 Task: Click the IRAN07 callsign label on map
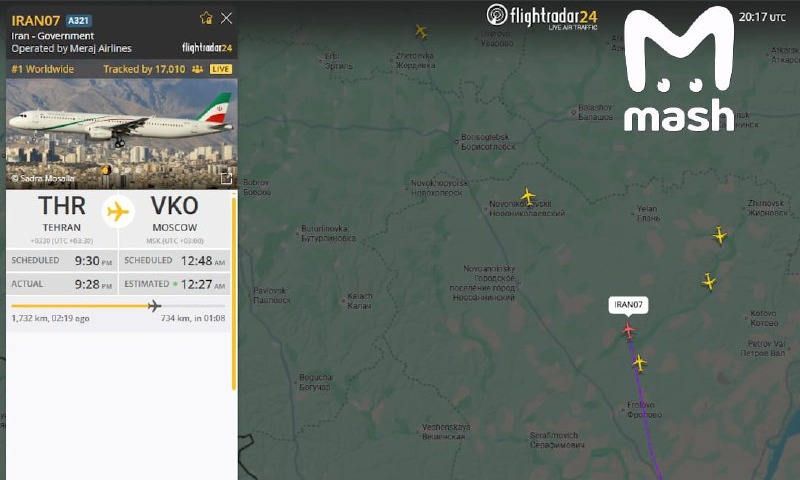coord(628,305)
